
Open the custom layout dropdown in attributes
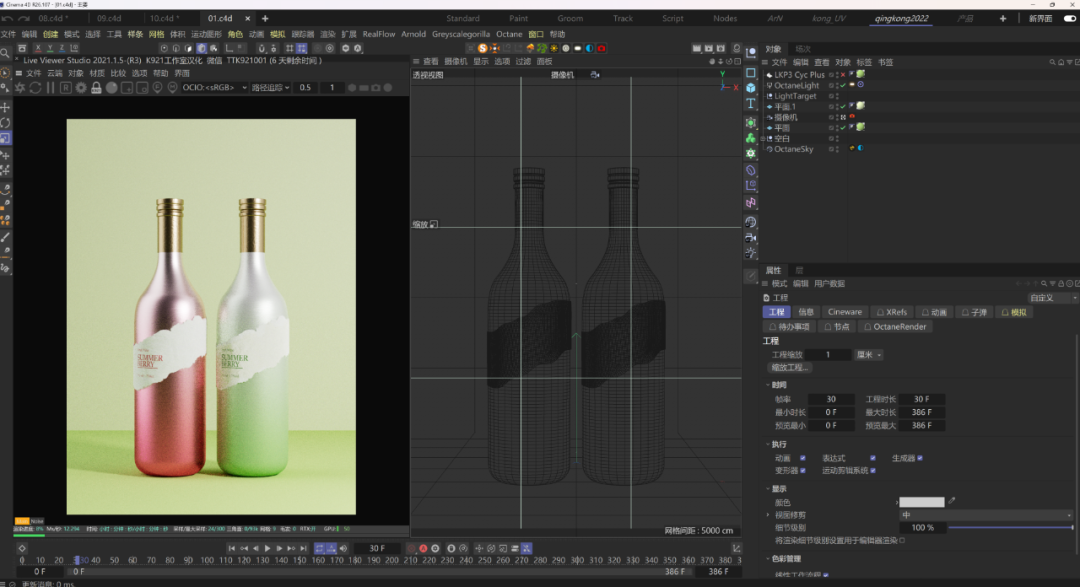pos(1052,298)
